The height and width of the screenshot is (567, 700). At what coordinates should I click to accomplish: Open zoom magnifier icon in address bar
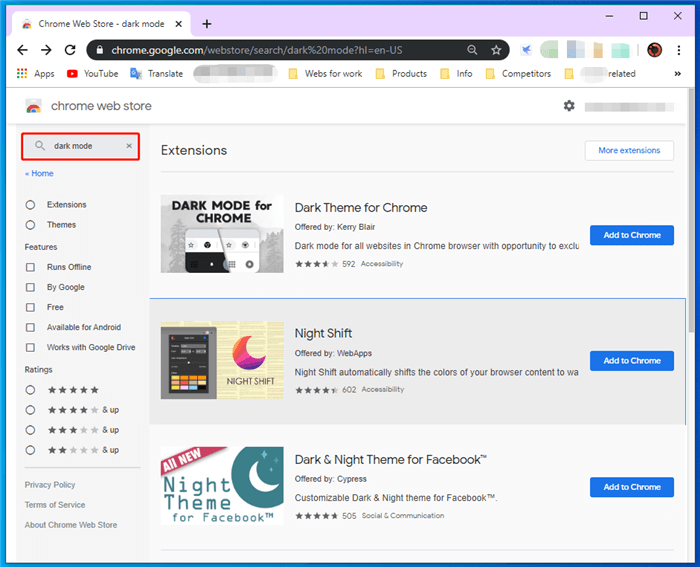tap(472, 50)
